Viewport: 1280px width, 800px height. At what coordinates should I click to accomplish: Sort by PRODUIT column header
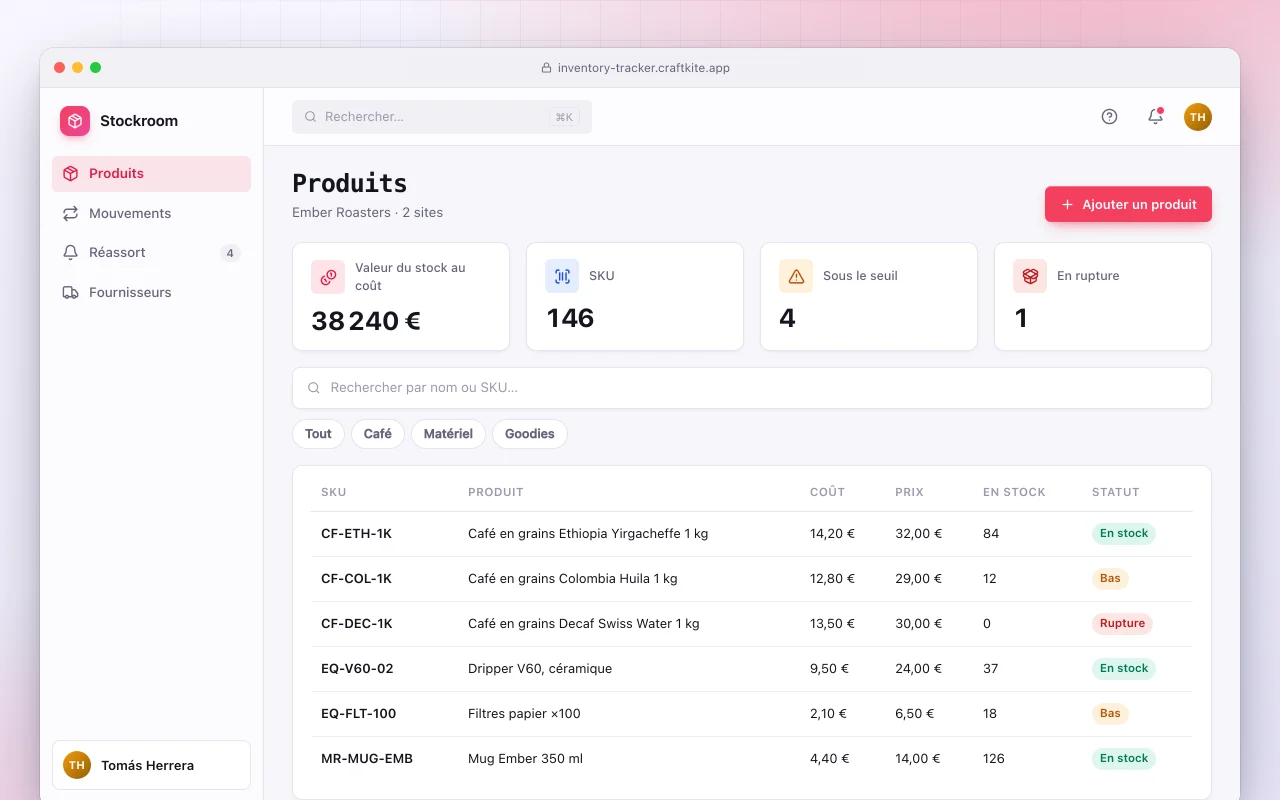pyautogui.click(x=496, y=492)
